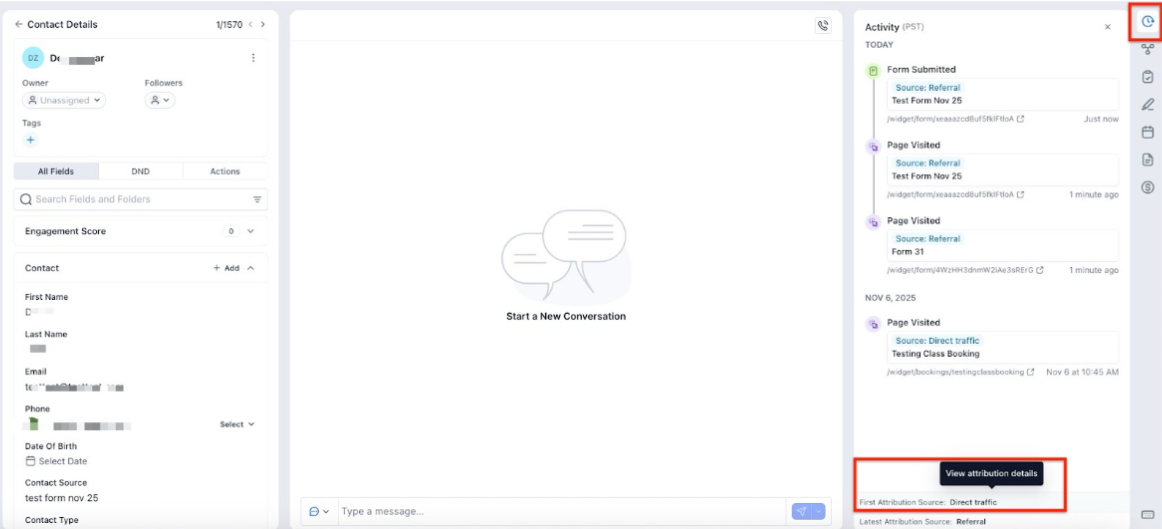Viewport: 1162px width, 529px height.
Task: Click the View attribution details tooltip
Action: pyautogui.click(x=992, y=474)
